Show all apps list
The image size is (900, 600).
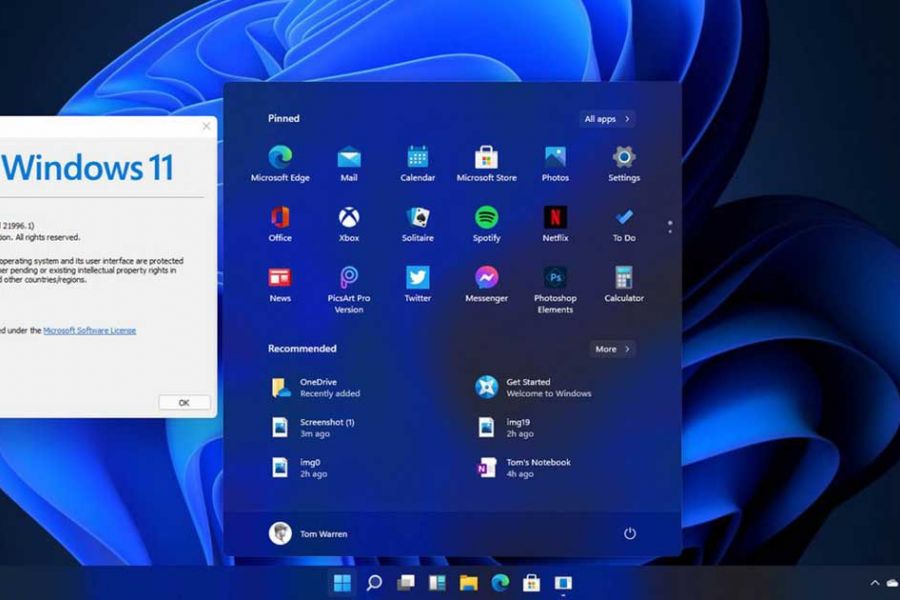[607, 119]
